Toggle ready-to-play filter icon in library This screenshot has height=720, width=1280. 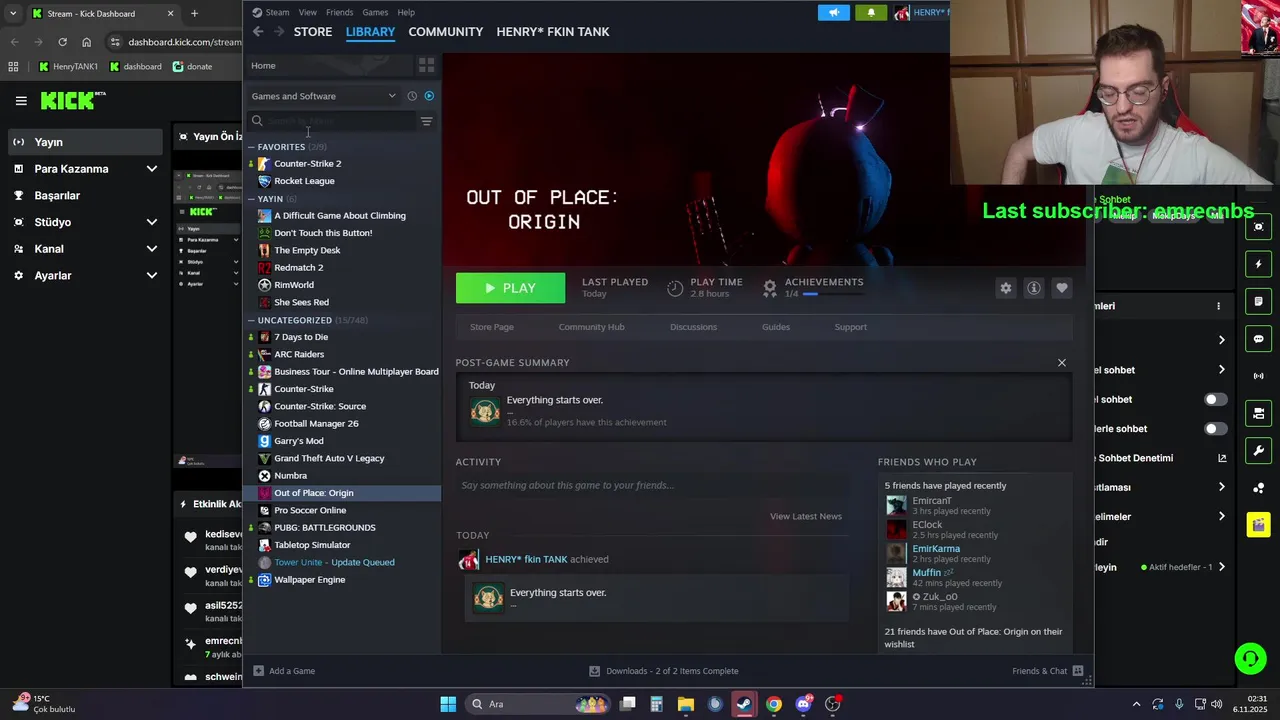(429, 96)
